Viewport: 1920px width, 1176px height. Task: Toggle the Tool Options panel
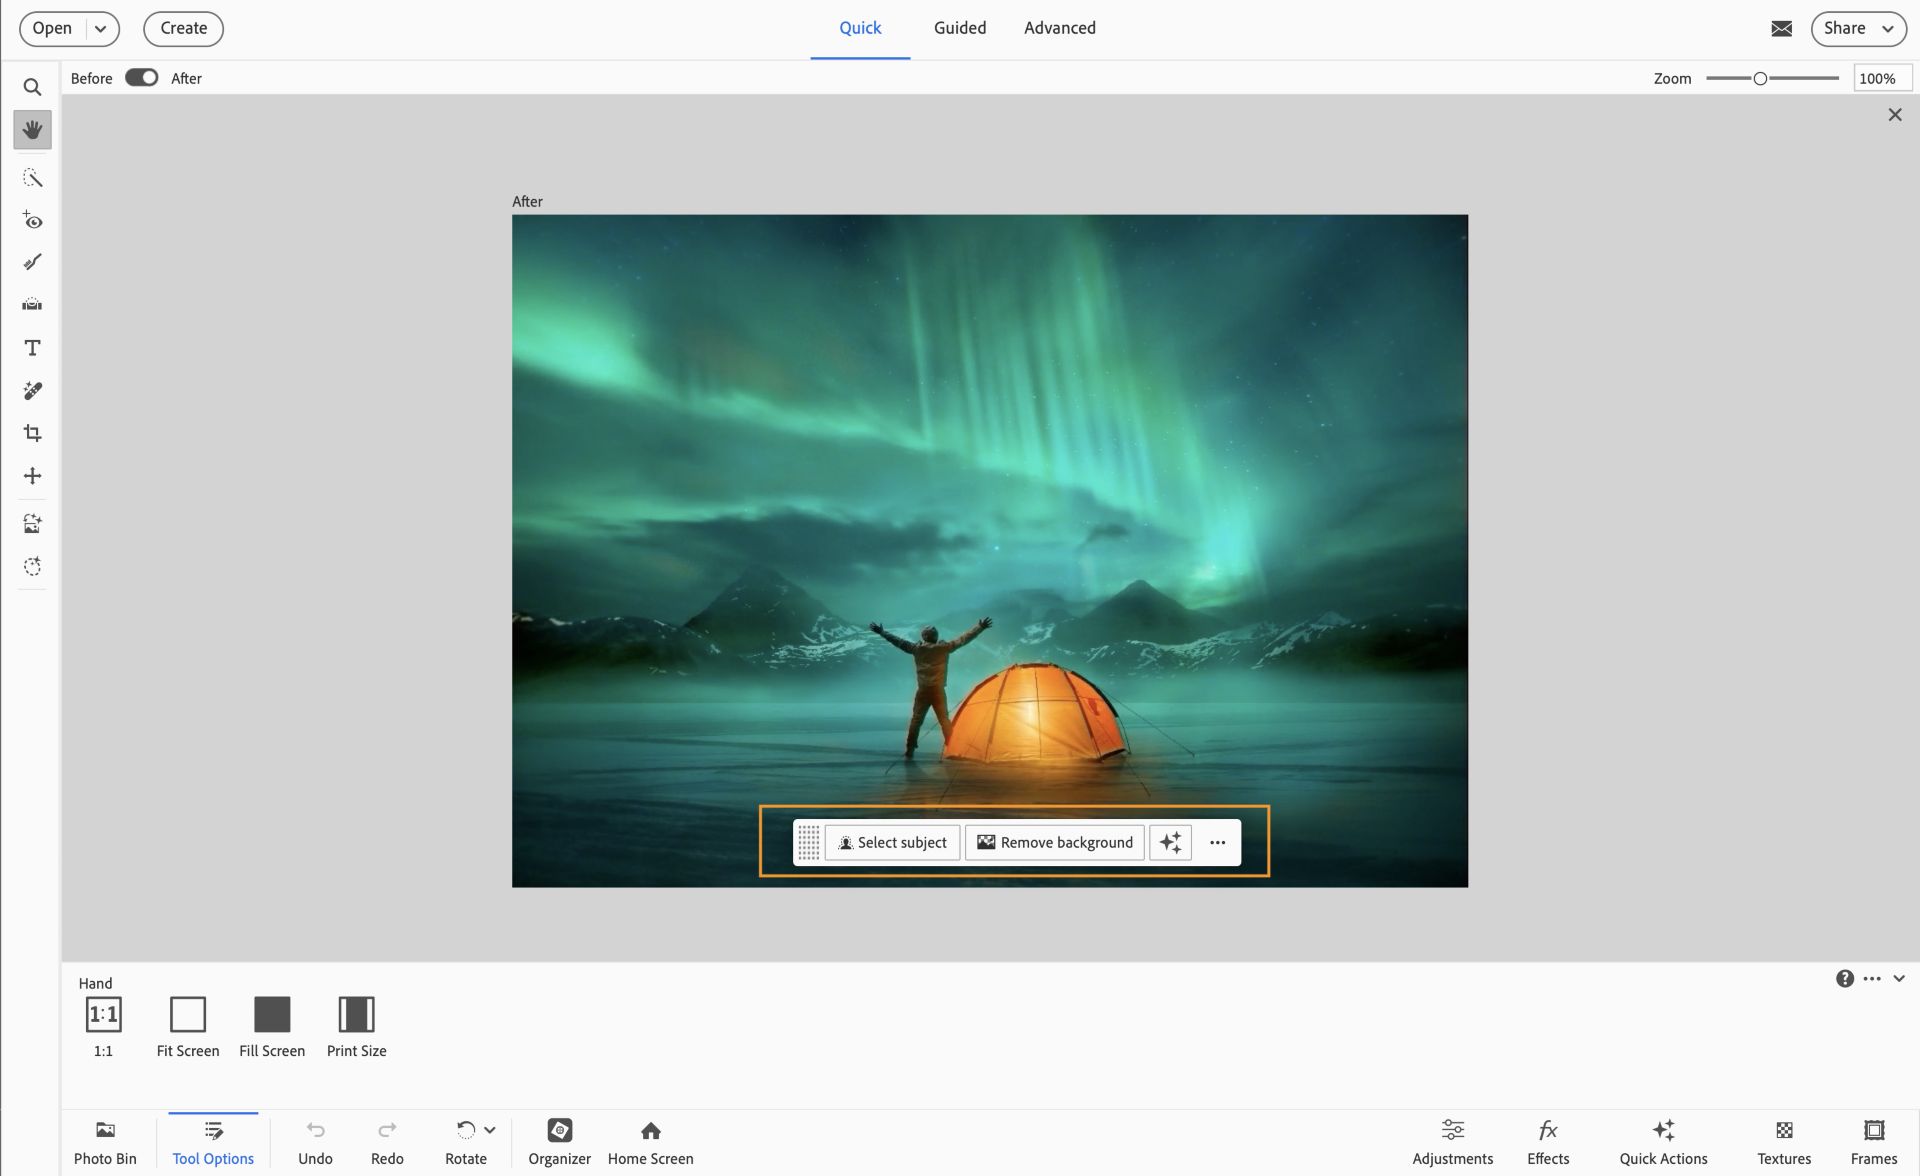(x=213, y=1142)
